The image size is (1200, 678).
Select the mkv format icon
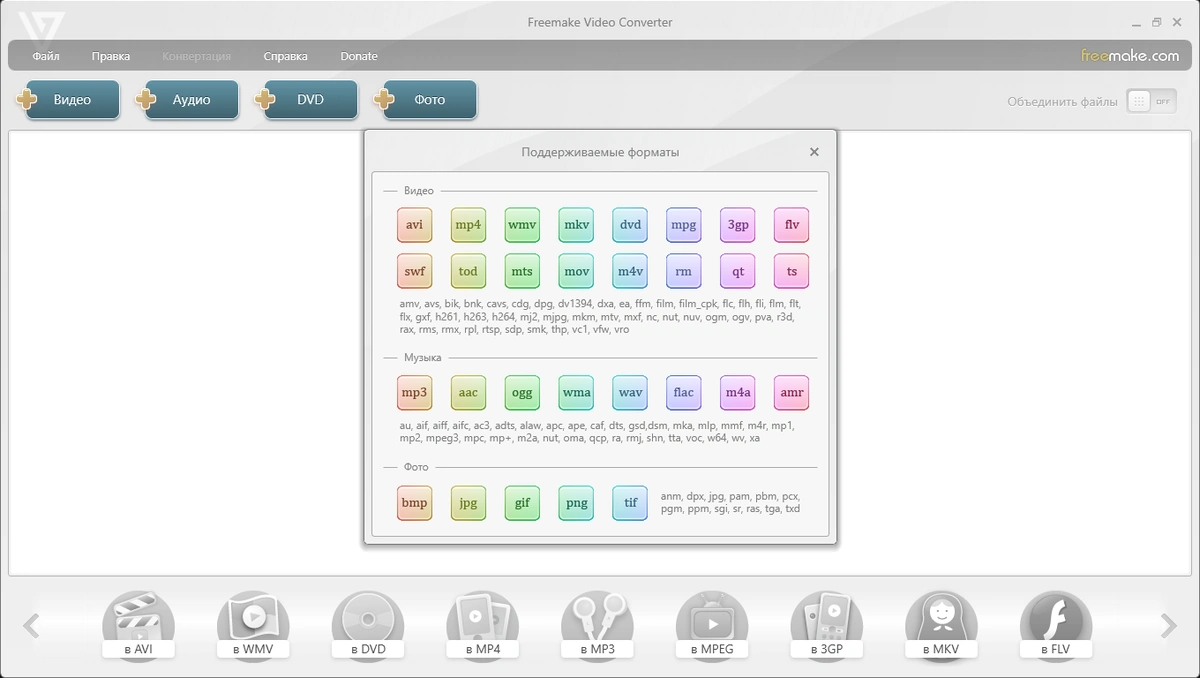click(x=576, y=225)
